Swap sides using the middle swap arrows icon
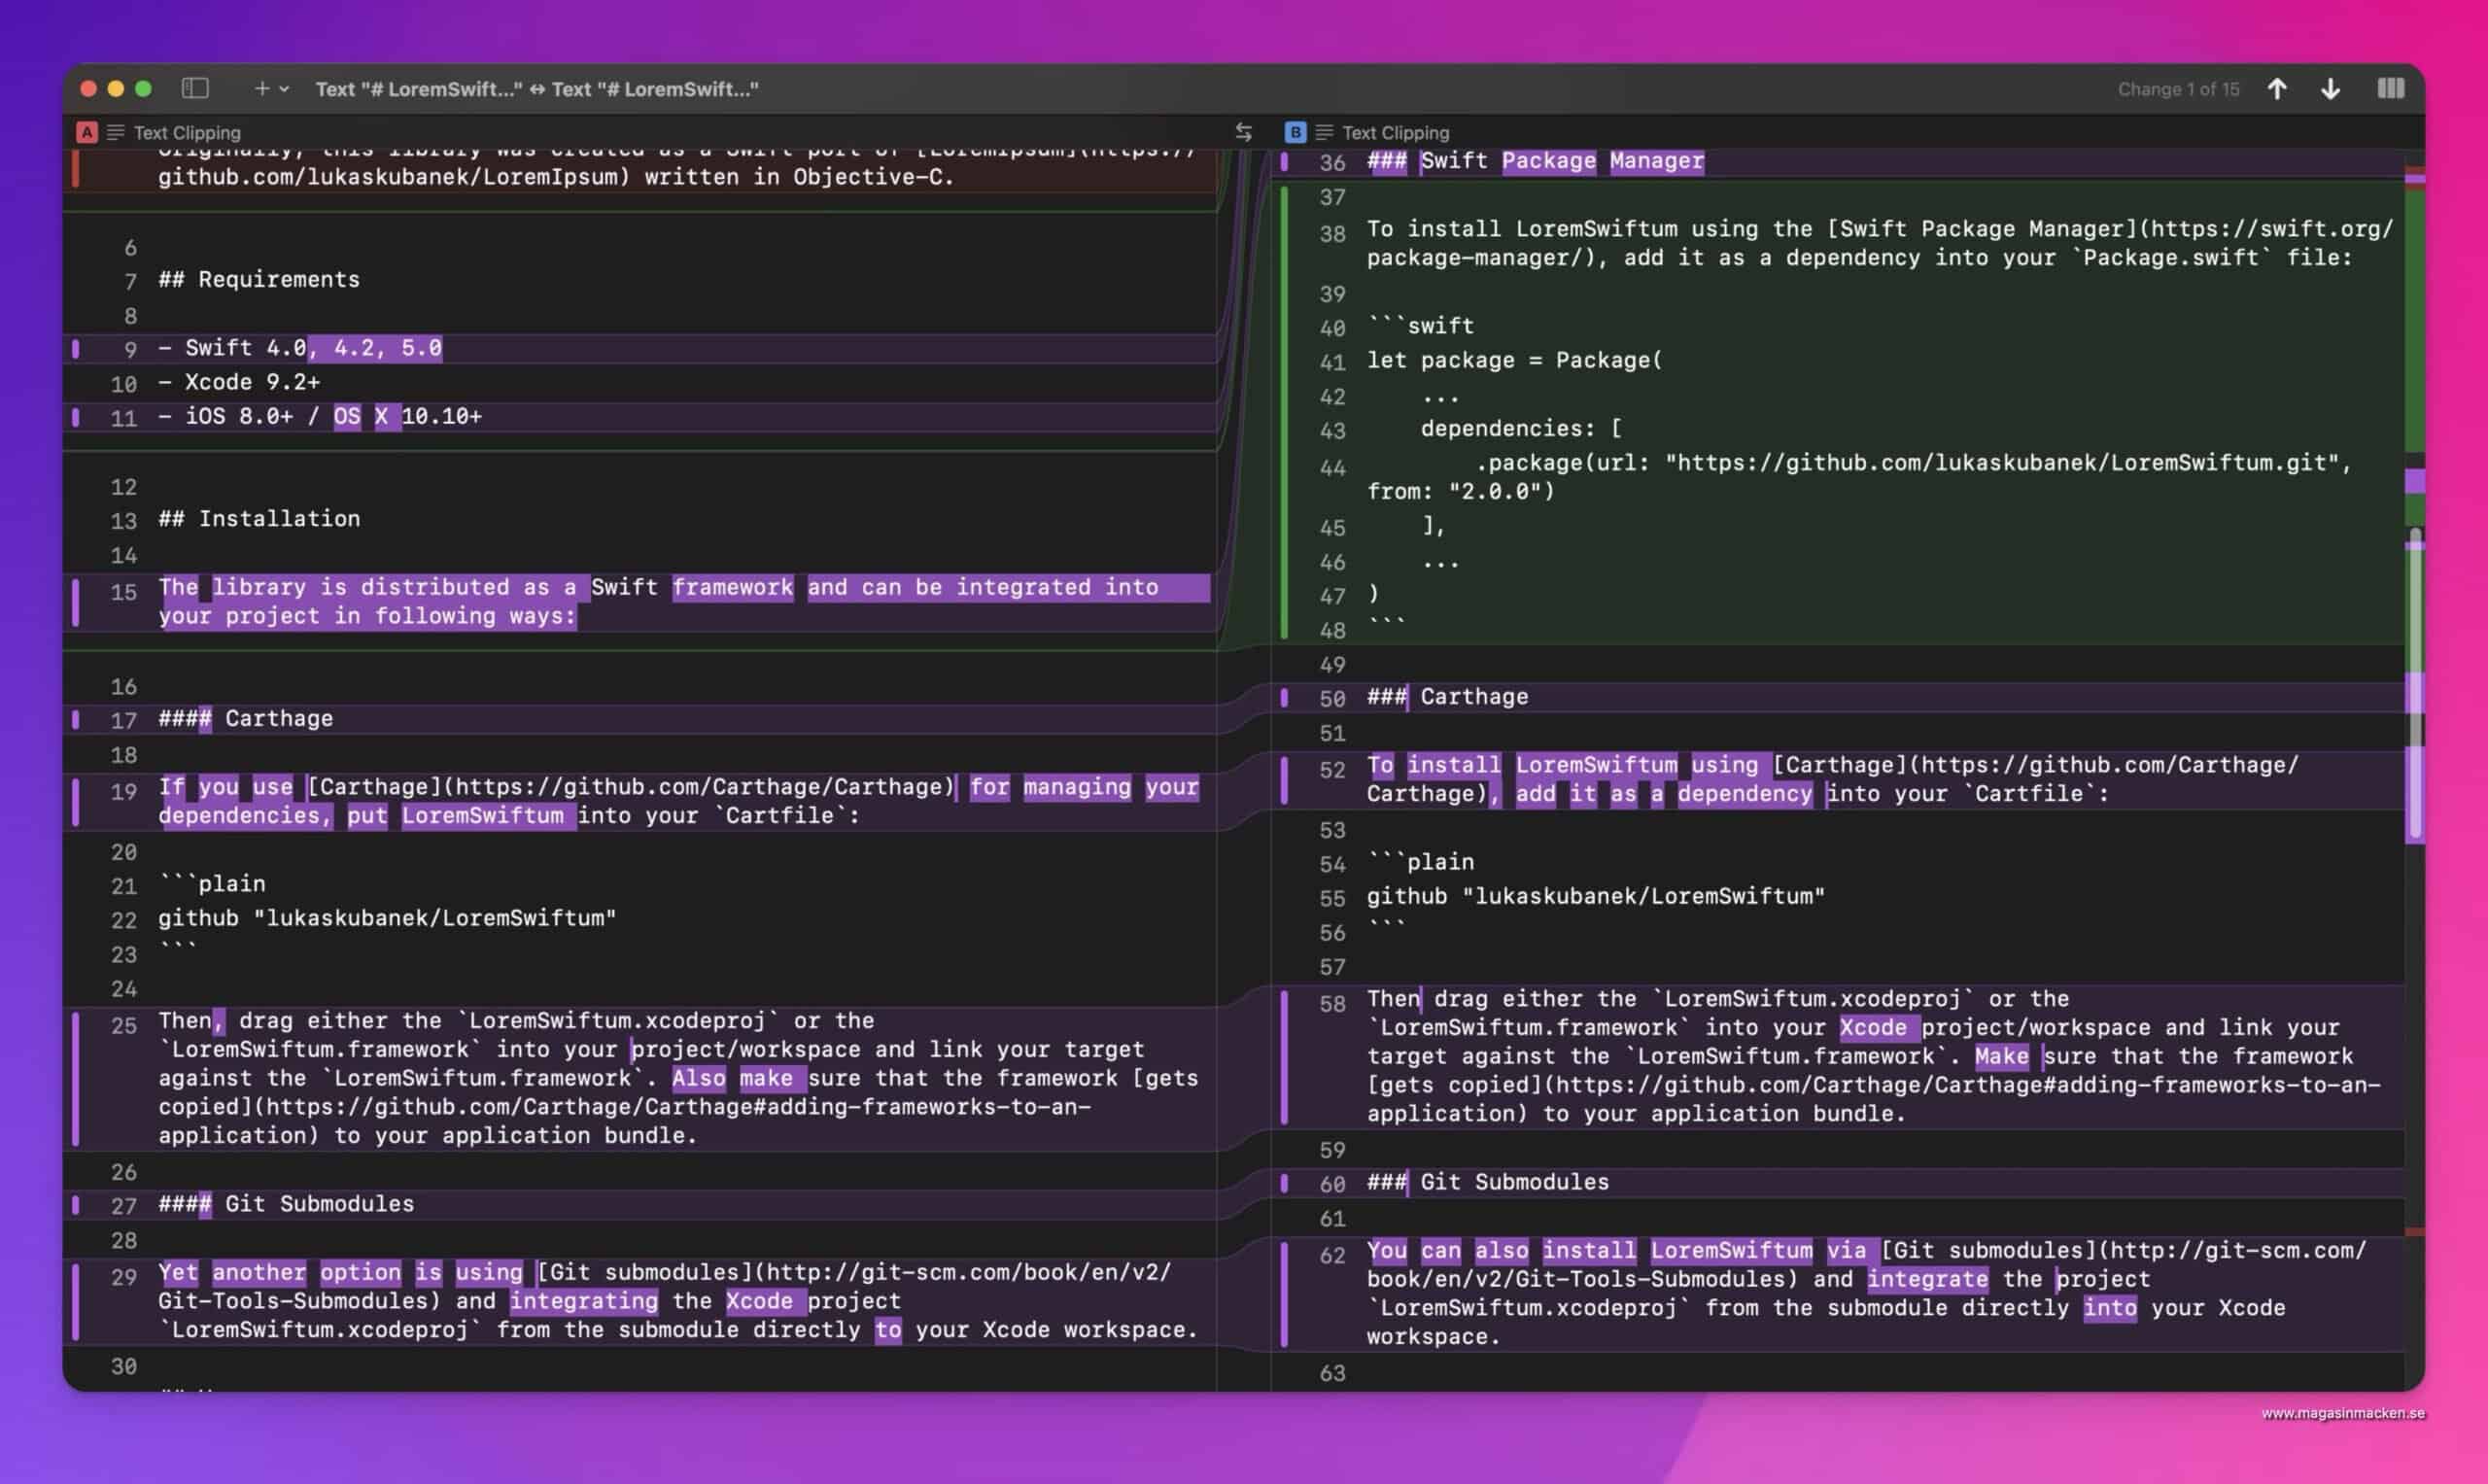The height and width of the screenshot is (1484, 2488). pyautogui.click(x=1243, y=132)
